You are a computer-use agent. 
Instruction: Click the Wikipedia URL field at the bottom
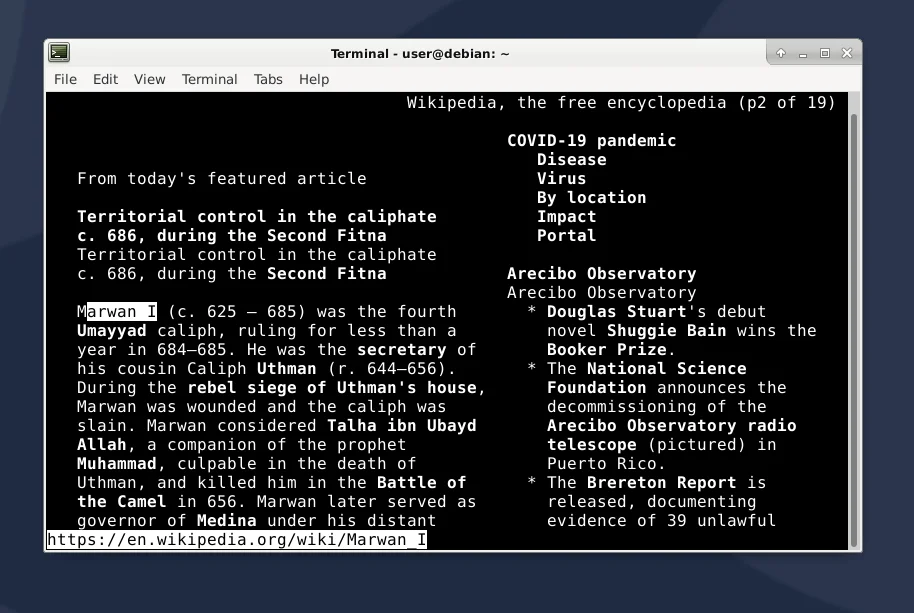(235, 539)
